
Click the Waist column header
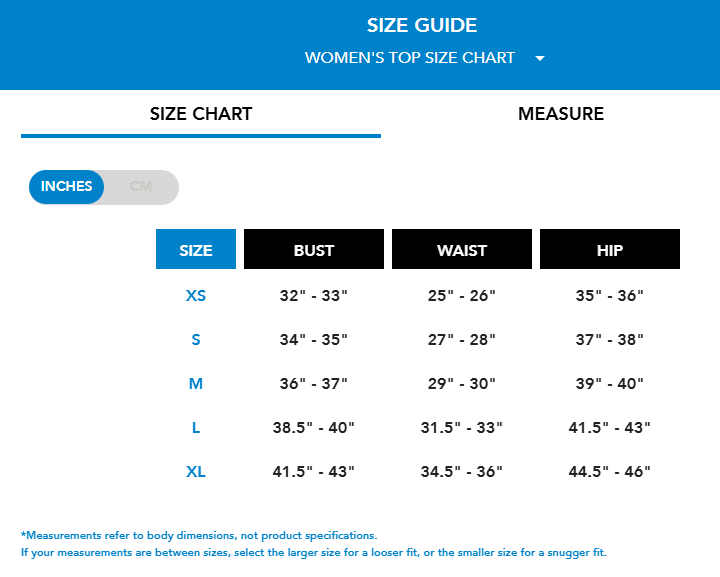click(462, 250)
